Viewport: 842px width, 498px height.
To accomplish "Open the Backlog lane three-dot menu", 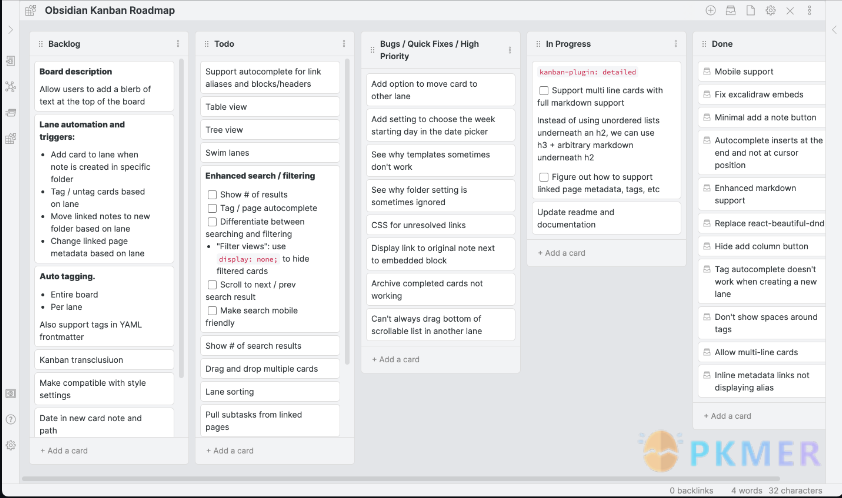I will point(178,44).
